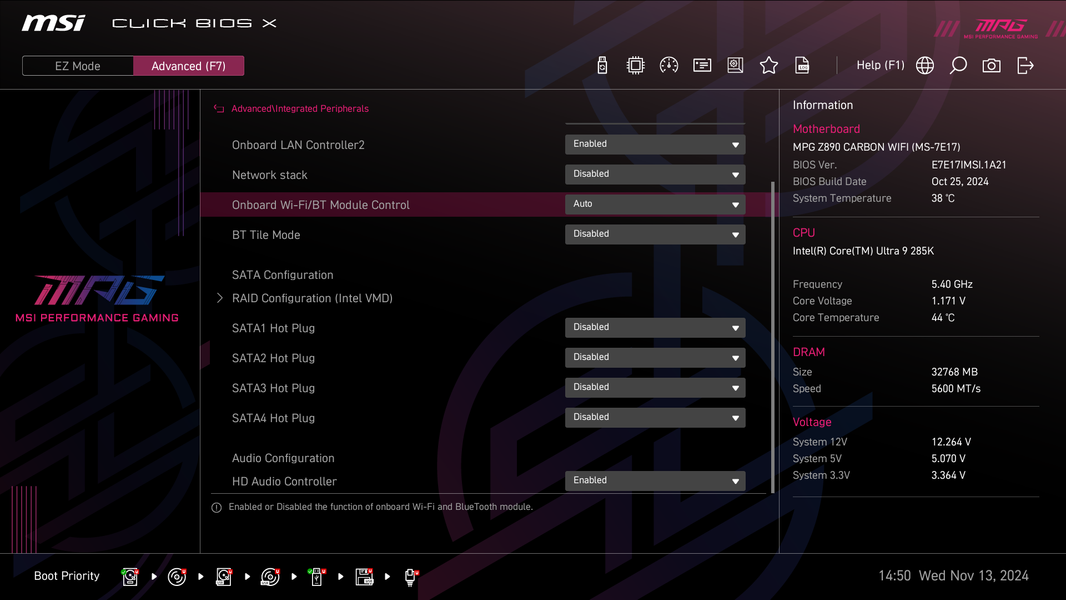Open Network stack setting dropdown
This screenshot has width=1066, height=600.
655,174
